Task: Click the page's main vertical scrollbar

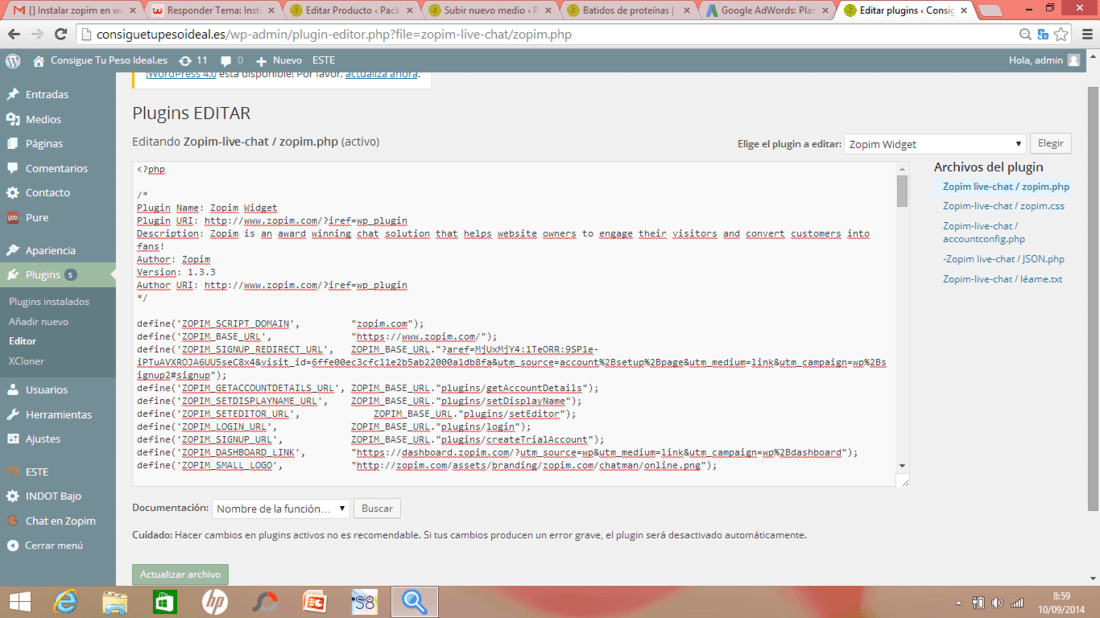Action: [1093, 299]
